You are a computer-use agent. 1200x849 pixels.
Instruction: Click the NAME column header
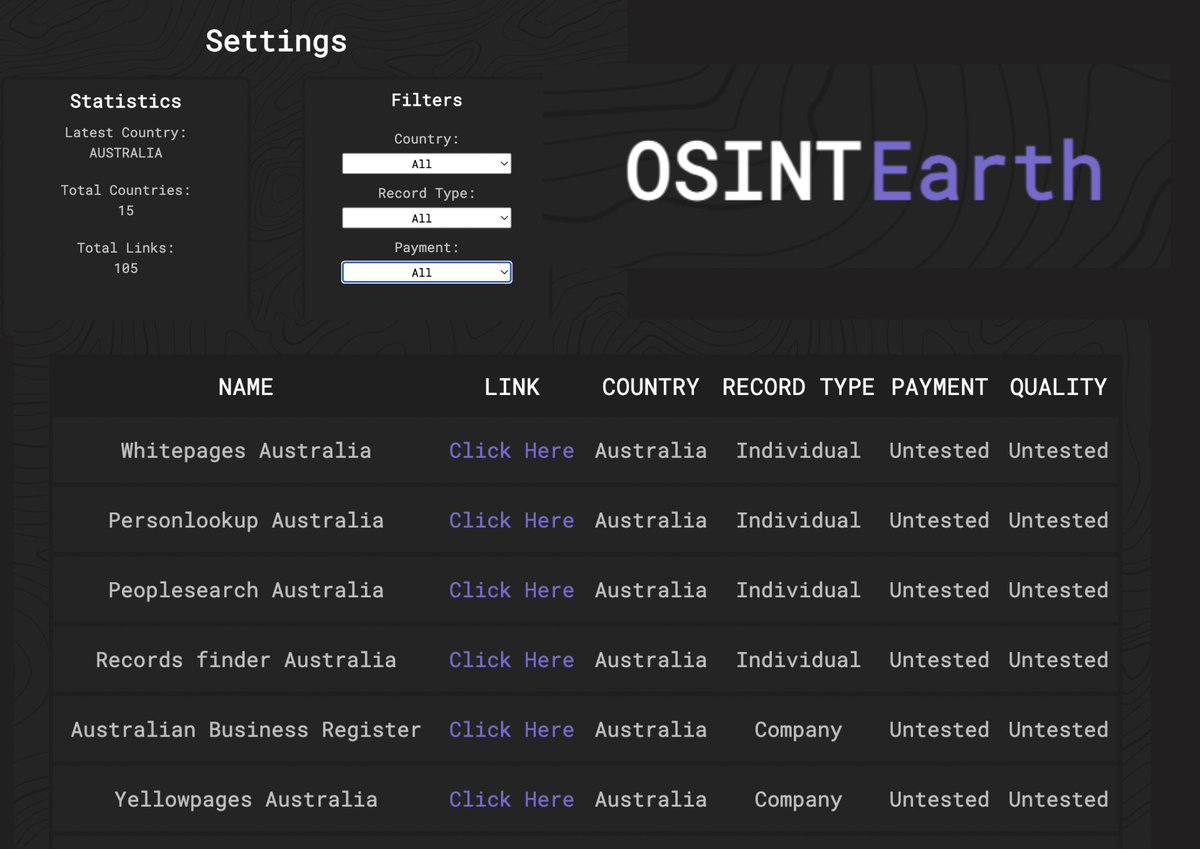pyautogui.click(x=246, y=387)
